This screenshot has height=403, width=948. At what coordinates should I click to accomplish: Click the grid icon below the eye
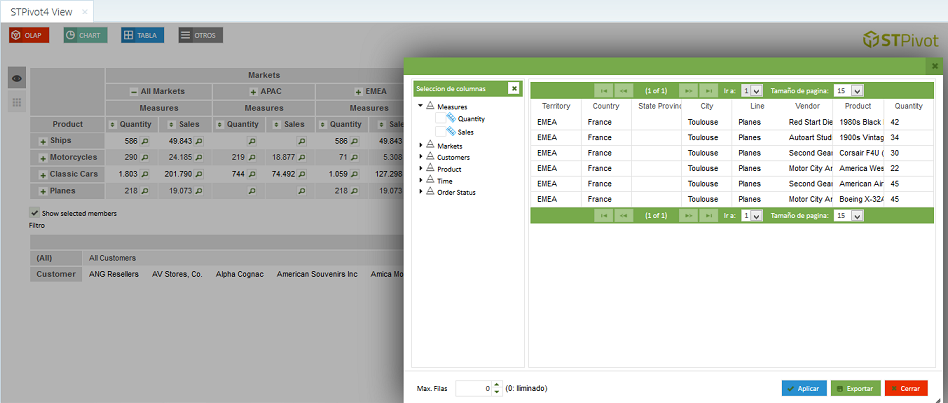[x=17, y=103]
